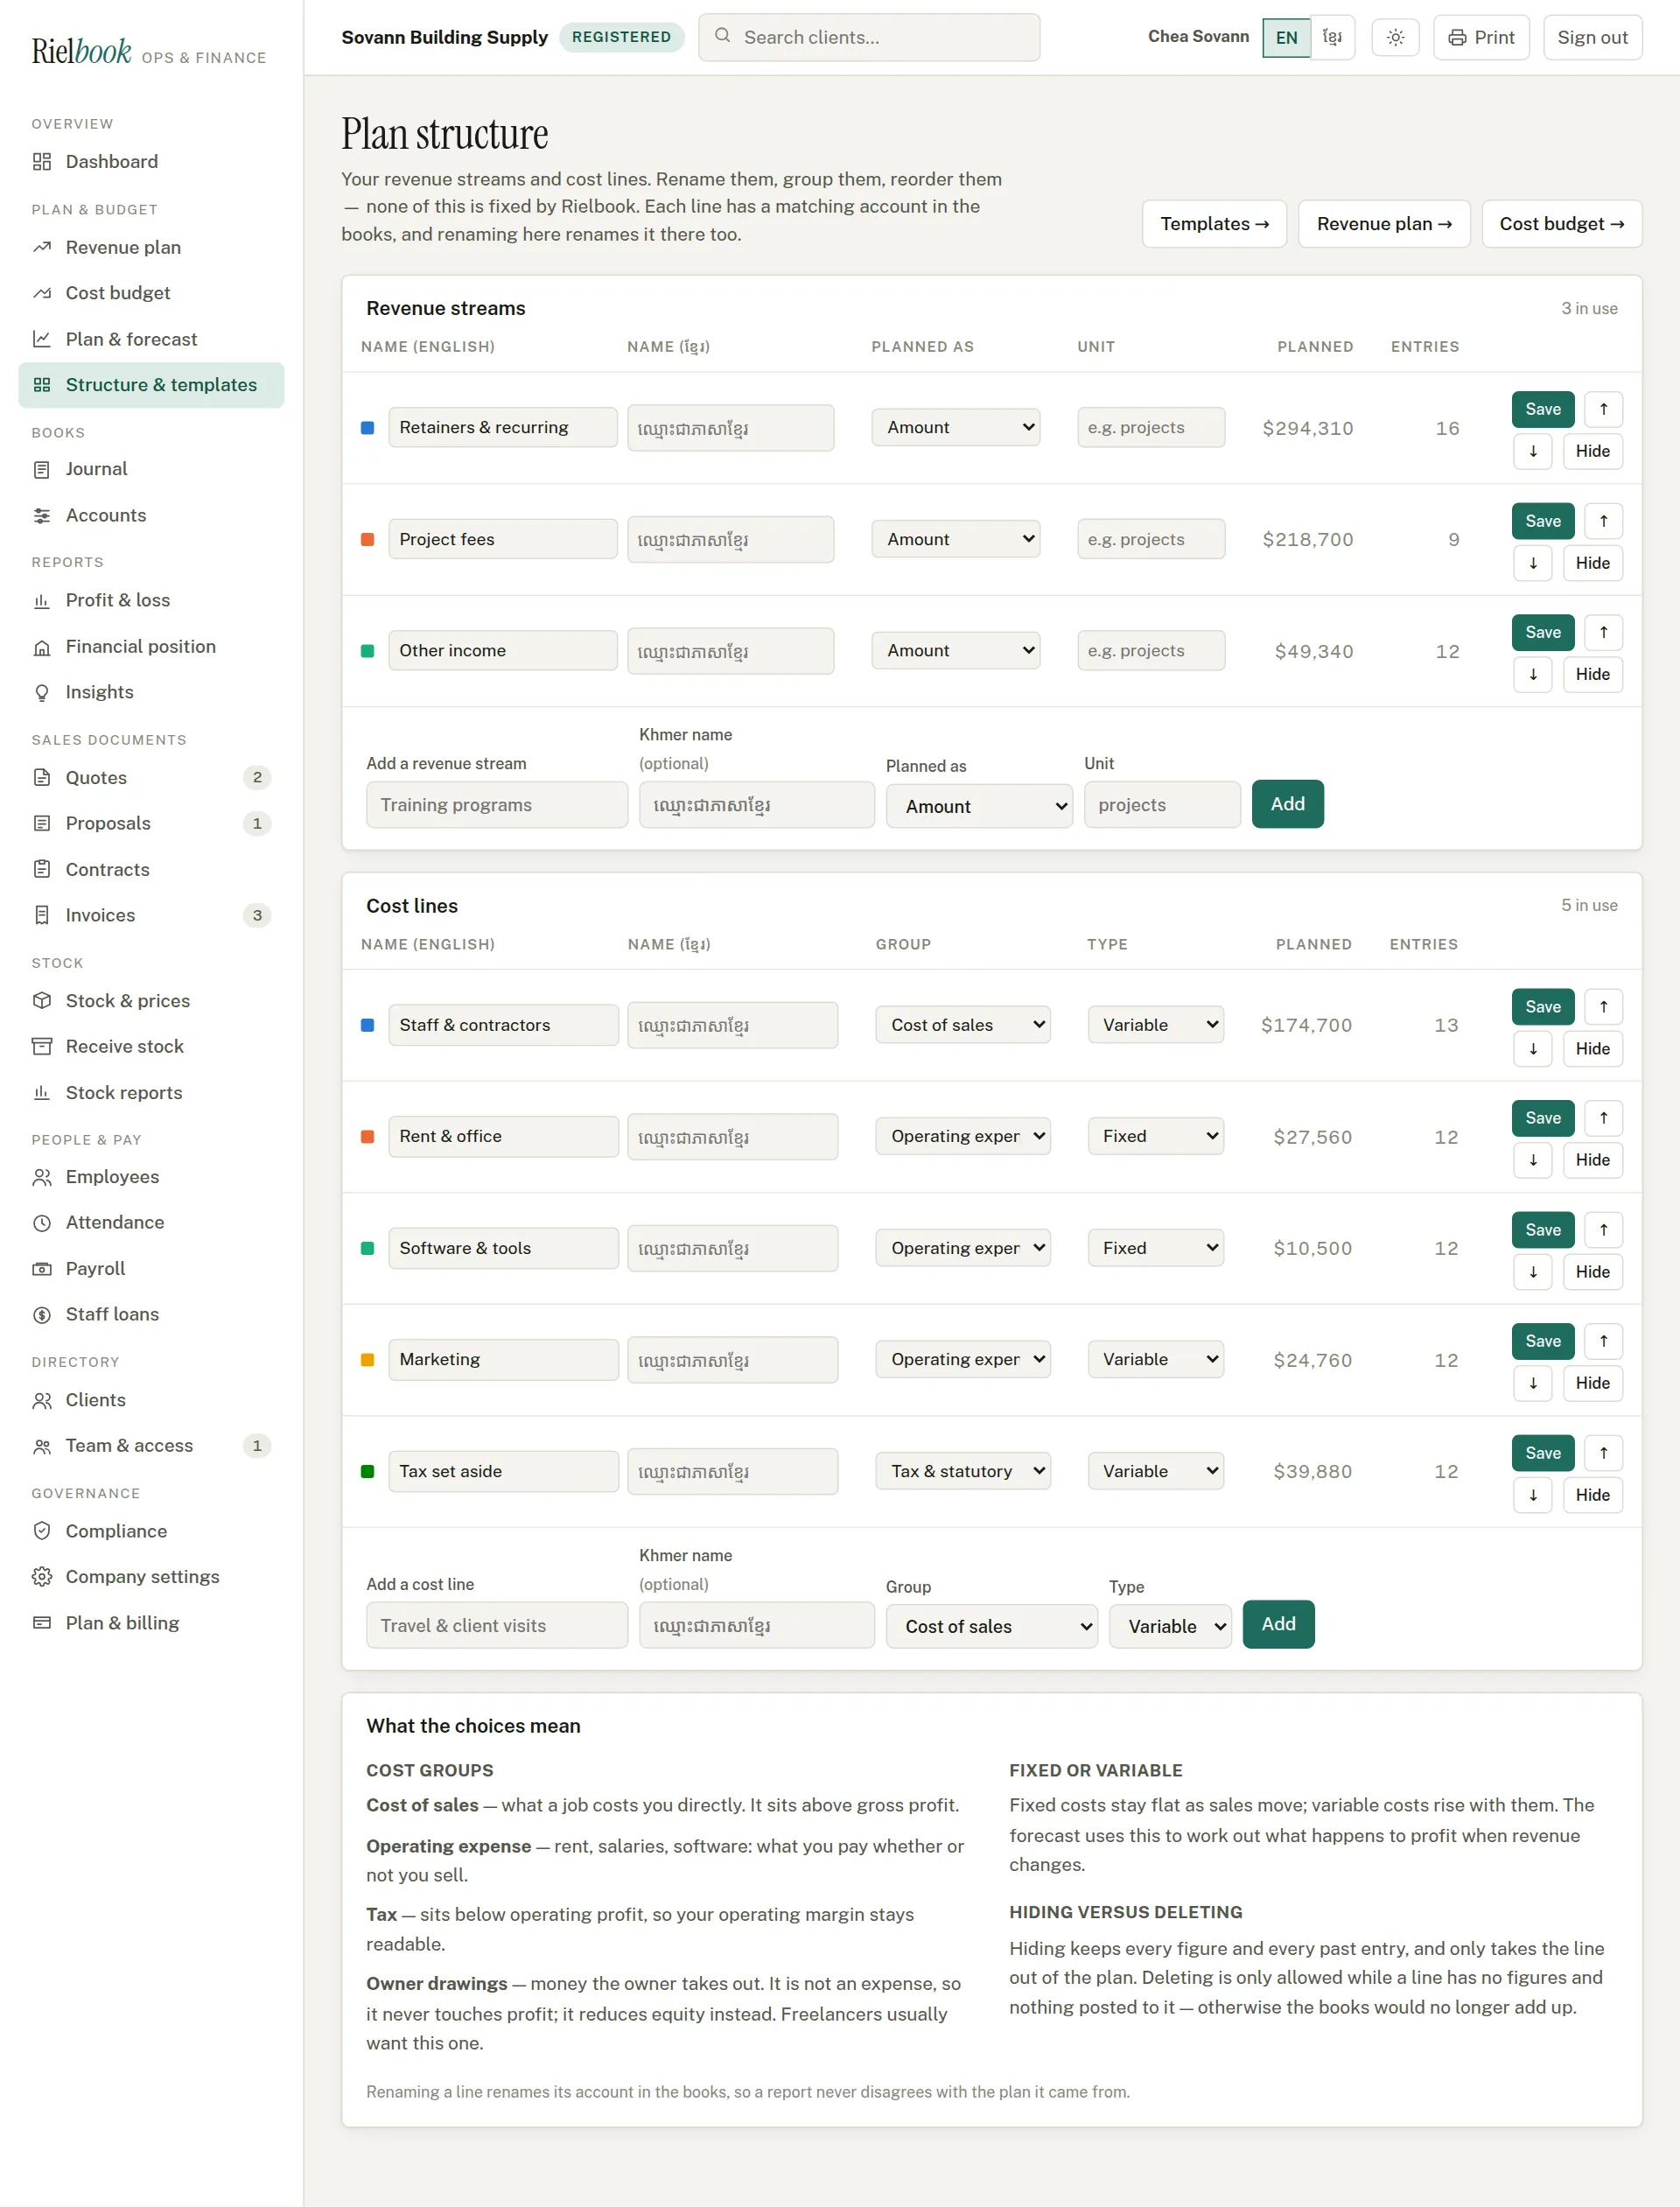Open Stock & prices box item
Viewport: 1680px width, 2207px height.
point(151,1001)
